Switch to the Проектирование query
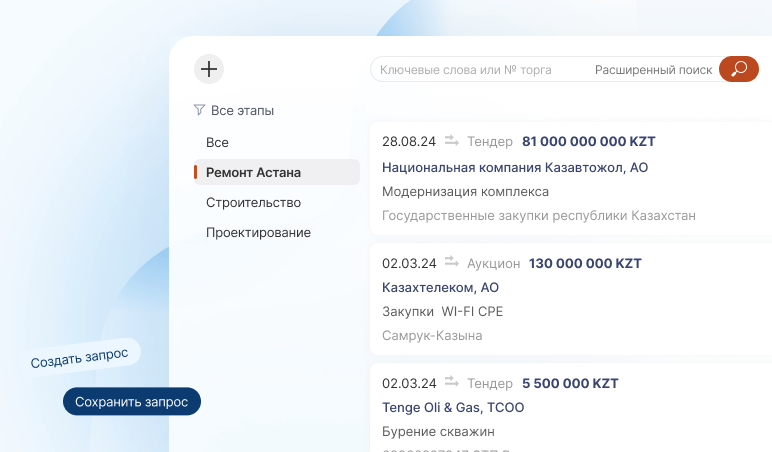772x452 pixels. coord(258,233)
